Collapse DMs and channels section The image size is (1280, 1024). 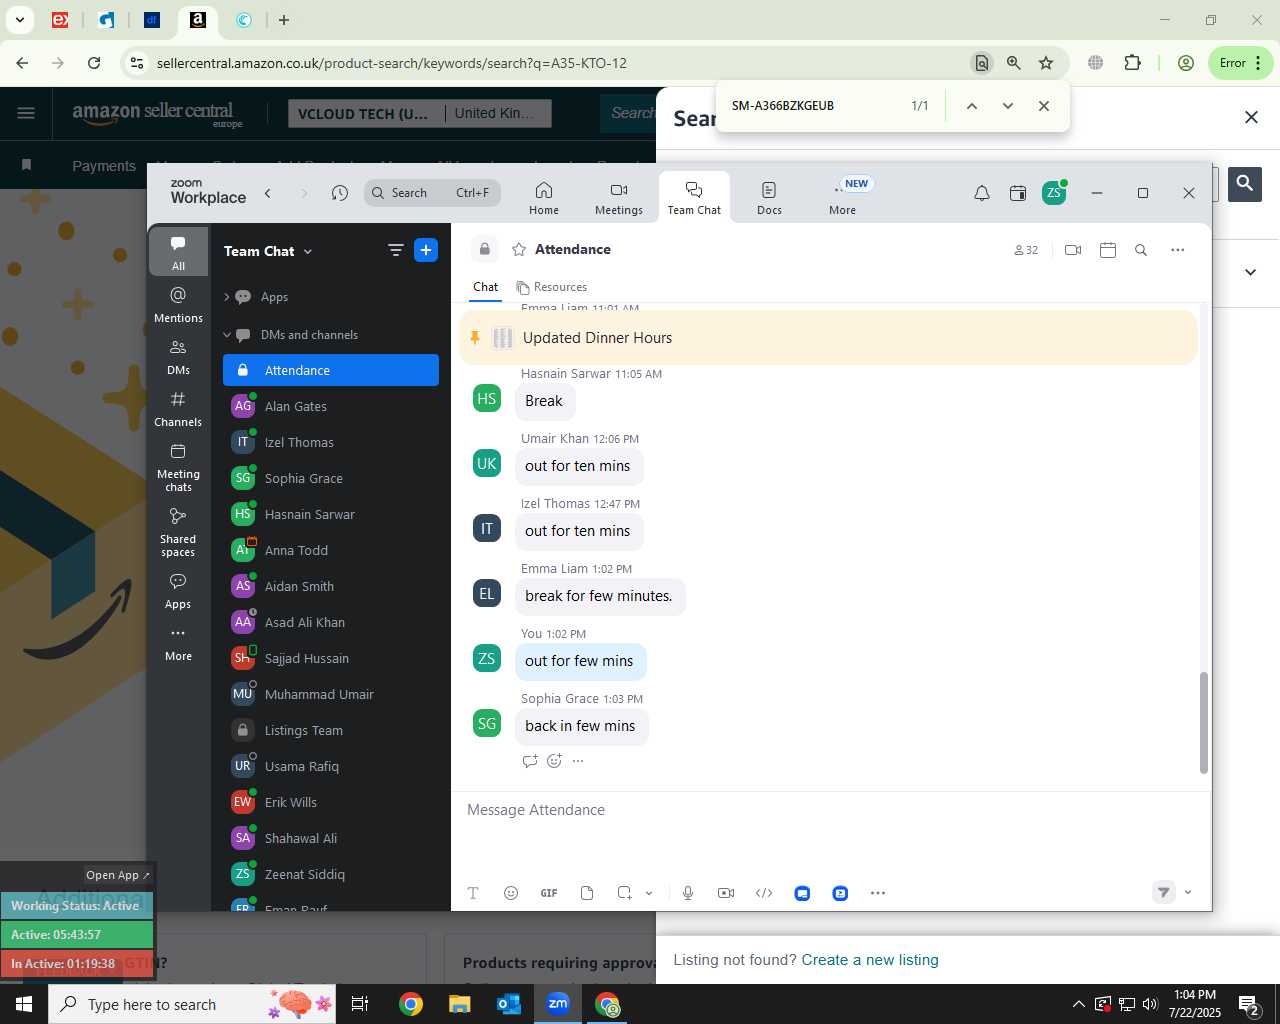227,335
